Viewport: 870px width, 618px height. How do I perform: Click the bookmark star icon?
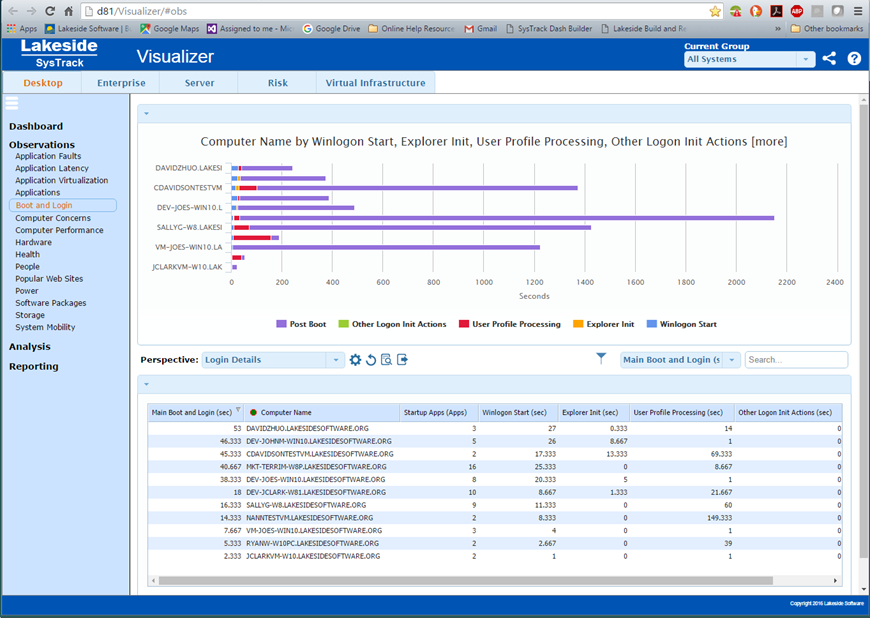coord(715,11)
